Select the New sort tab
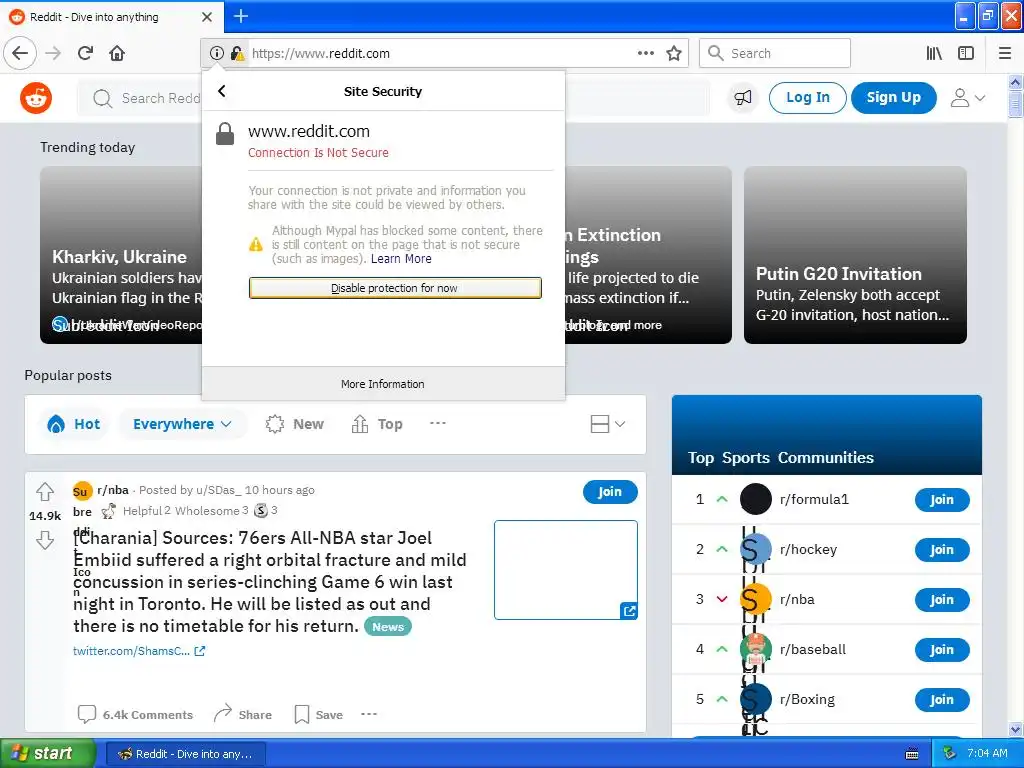This screenshot has width=1024, height=768. click(x=295, y=424)
